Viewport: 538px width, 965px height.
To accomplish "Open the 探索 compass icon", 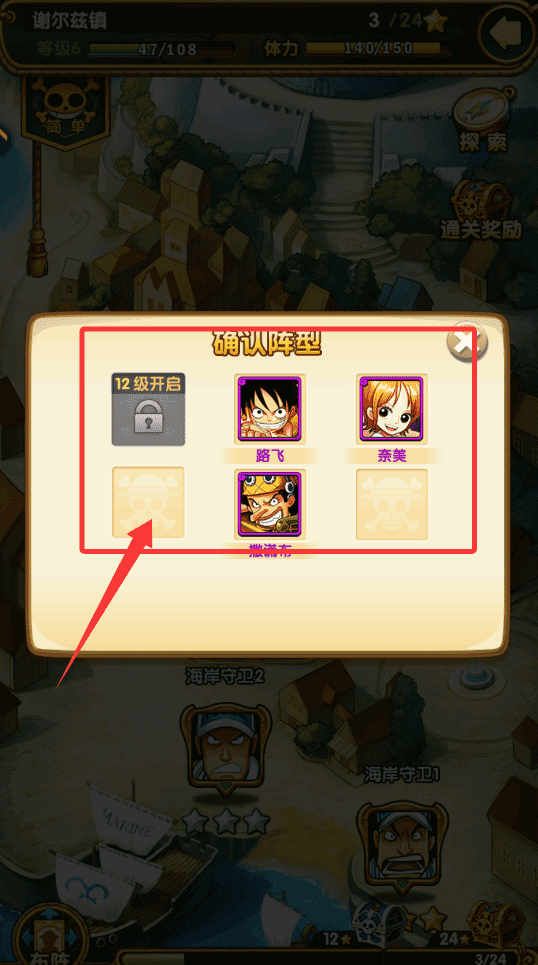I will pyautogui.click(x=483, y=120).
